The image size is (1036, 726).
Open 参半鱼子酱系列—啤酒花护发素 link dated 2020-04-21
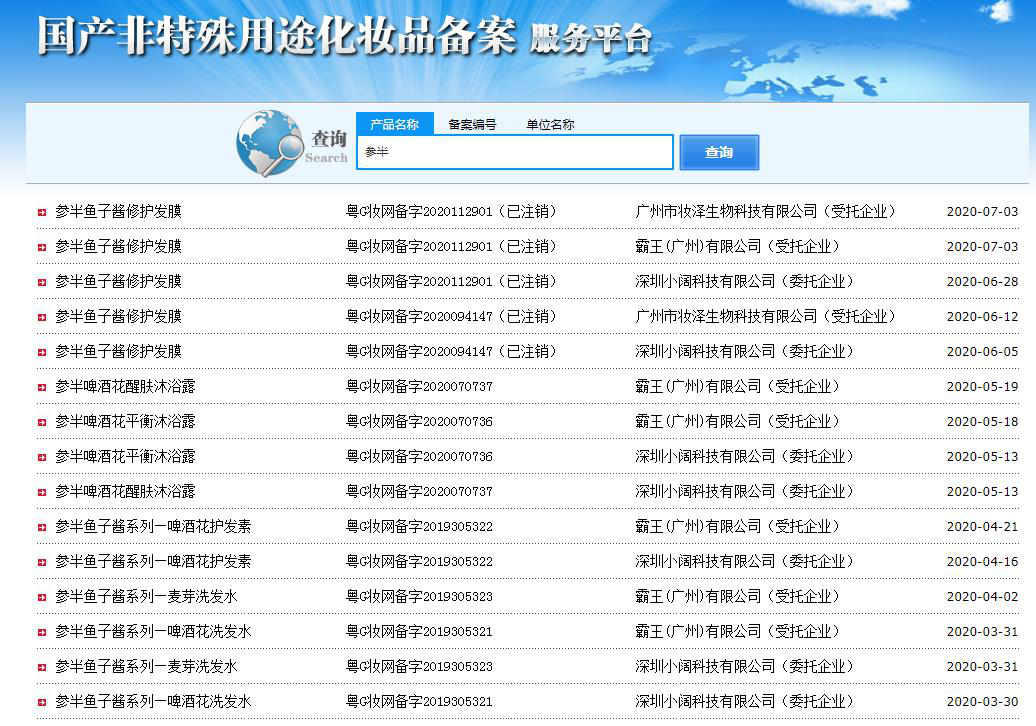[x=153, y=526]
